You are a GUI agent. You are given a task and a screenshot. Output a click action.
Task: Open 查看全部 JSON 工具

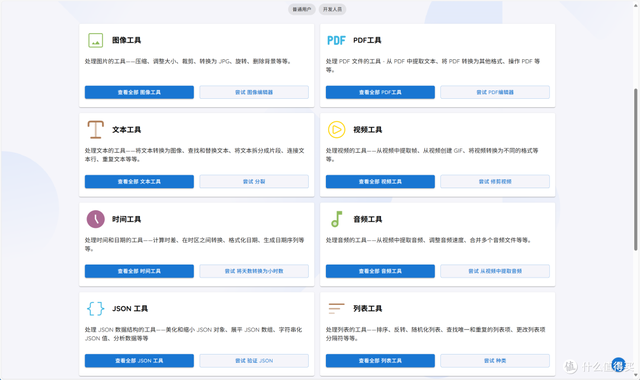click(x=139, y=360)
